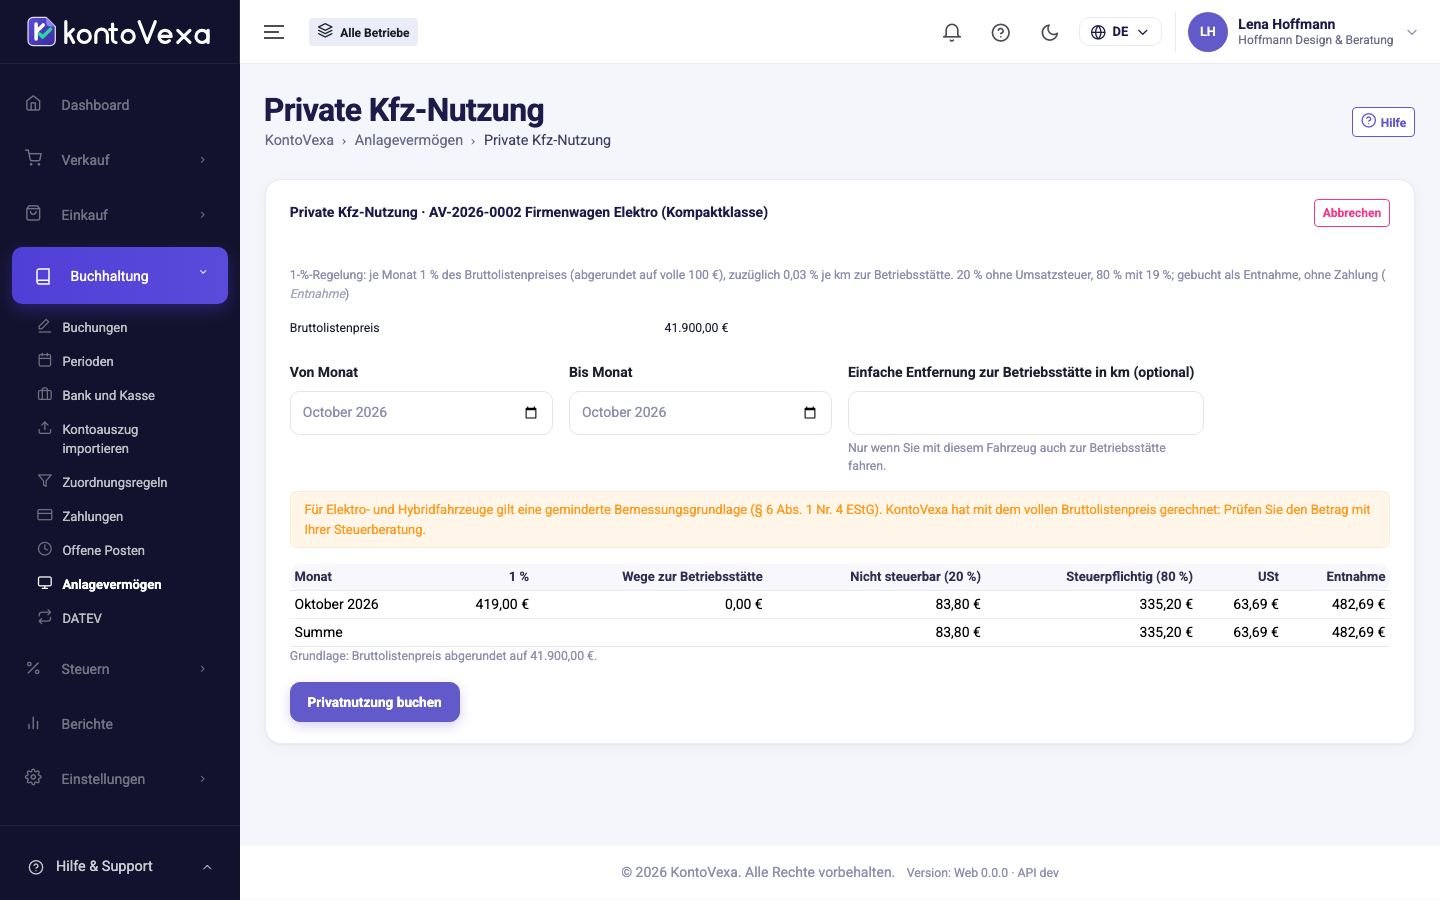Click KontoVexa breadcrumb link
1440x900 pixels.
tap(299, 140)
